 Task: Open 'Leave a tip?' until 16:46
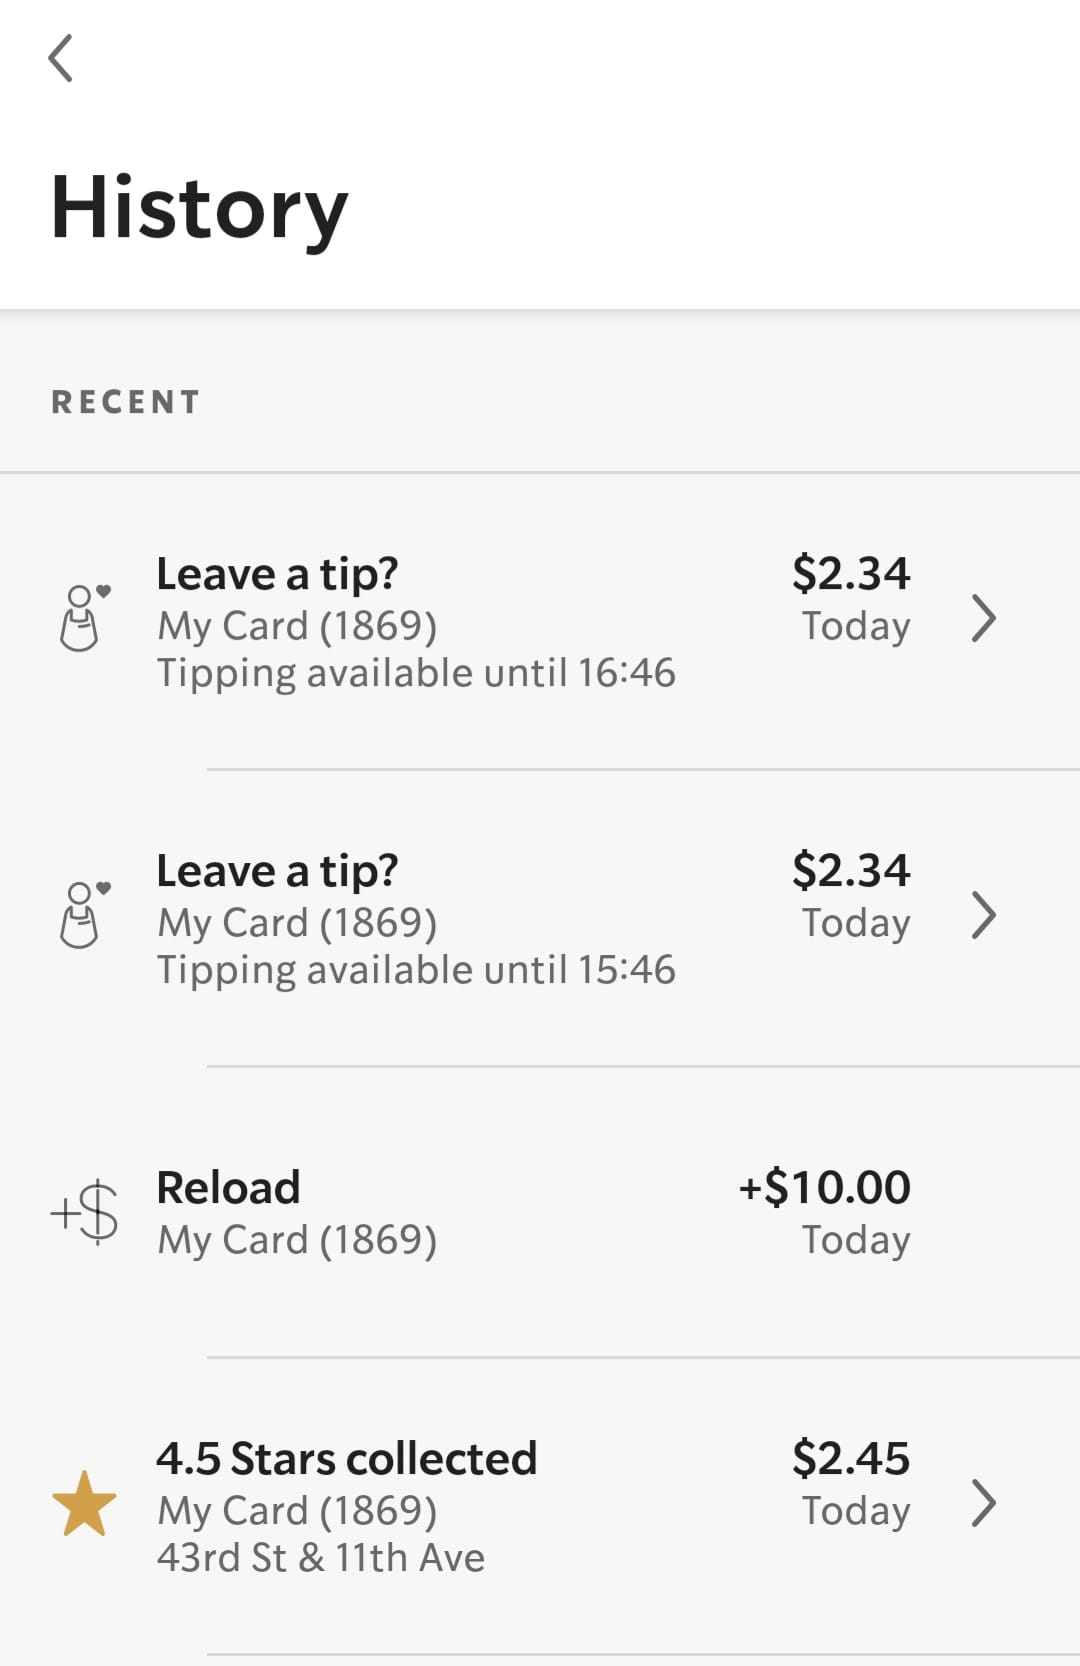[x=277, y=574]
